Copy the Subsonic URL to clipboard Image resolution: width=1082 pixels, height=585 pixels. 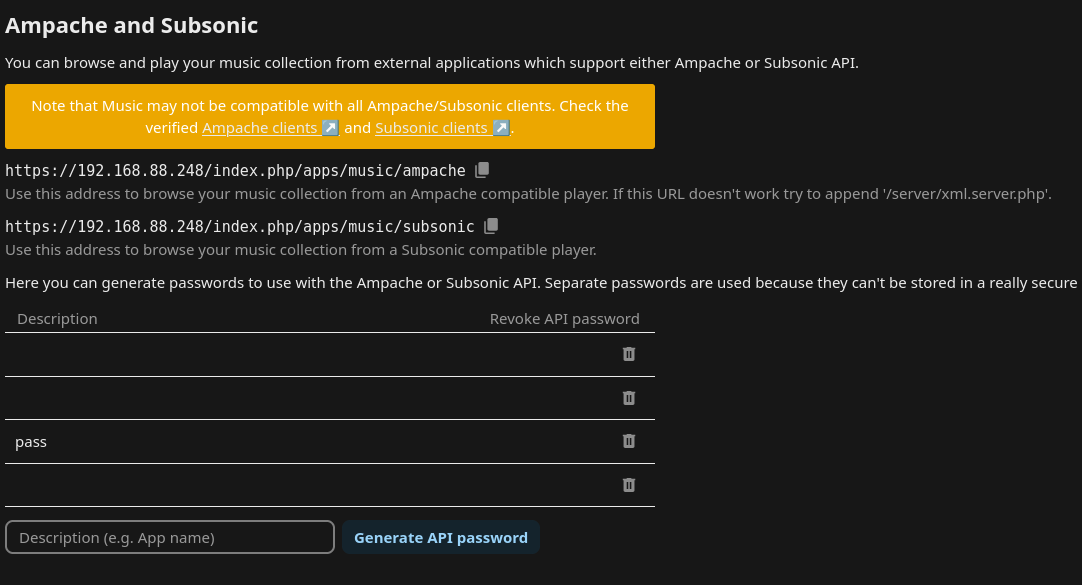point(491,226)
